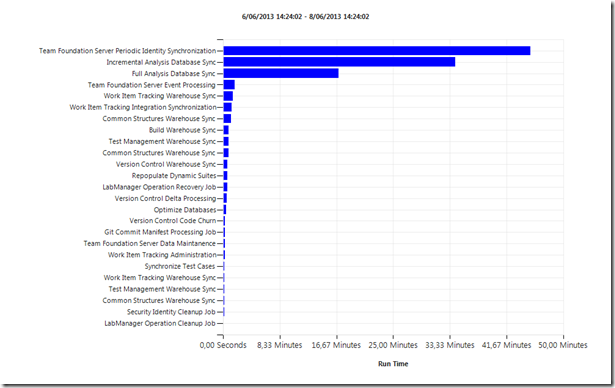Click the 'Team Foundation Server Periodic Identity Synchronization' label
The height and width of the screenshot is (388, 615).
127,51
